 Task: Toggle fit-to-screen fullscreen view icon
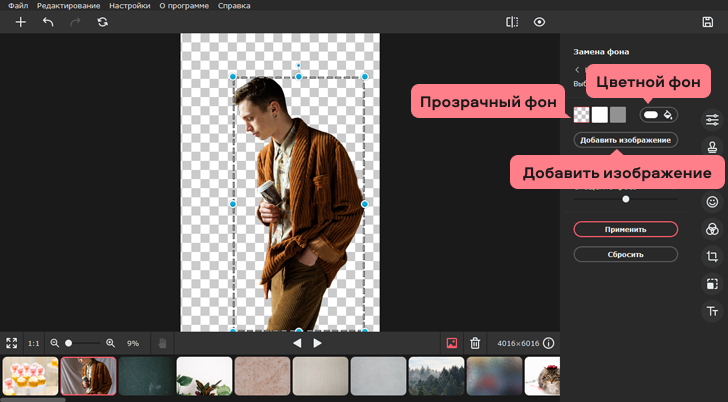[x=12, y=343]
